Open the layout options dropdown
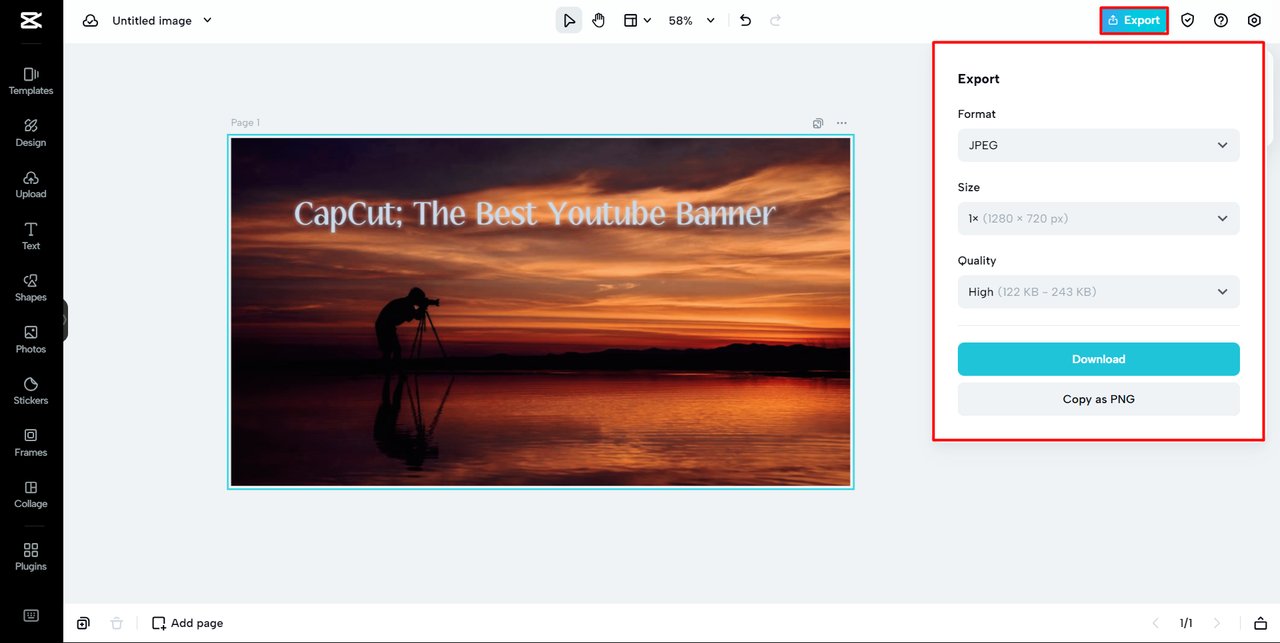The image size is (1280, 643). click(x=637, y=20)
